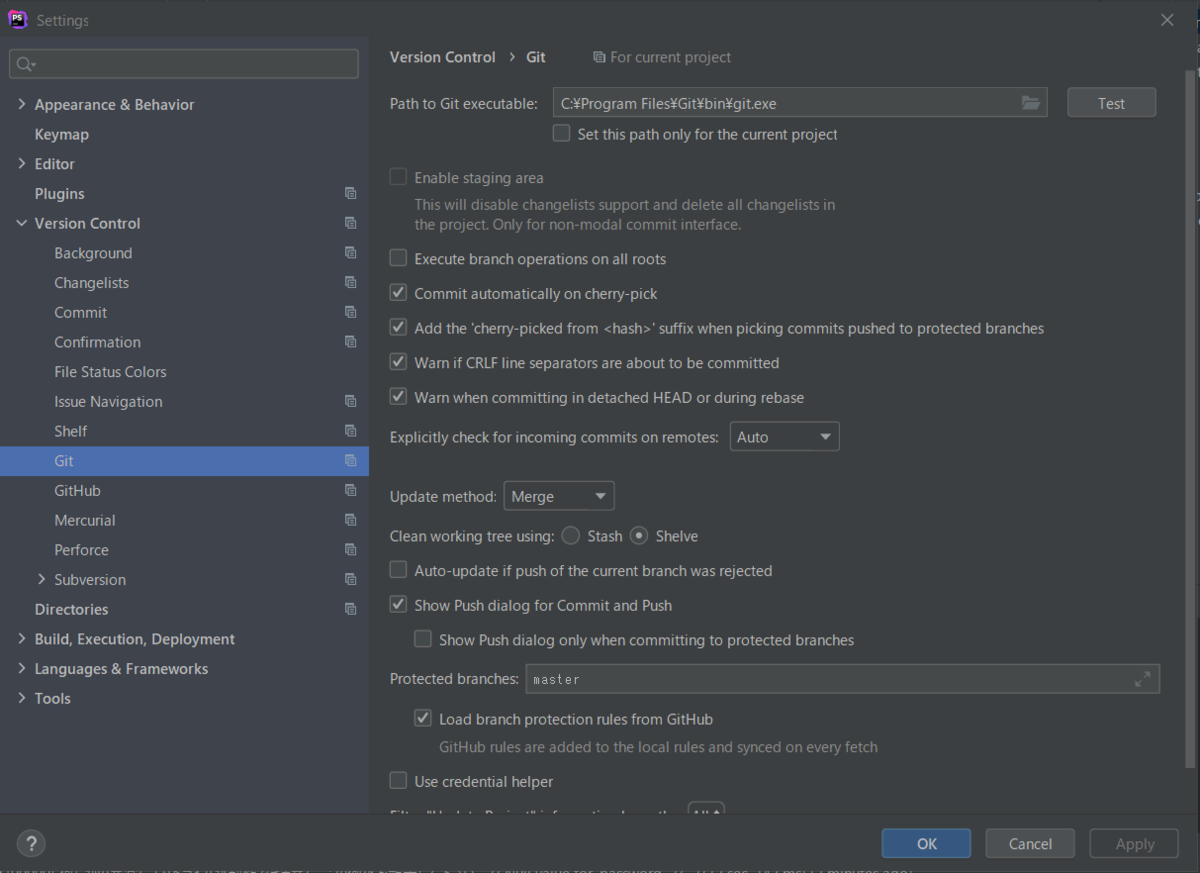Click the settings panel vertical scrollbar
Screen dimensions: 1200x873
click(x=1189, y=420)
